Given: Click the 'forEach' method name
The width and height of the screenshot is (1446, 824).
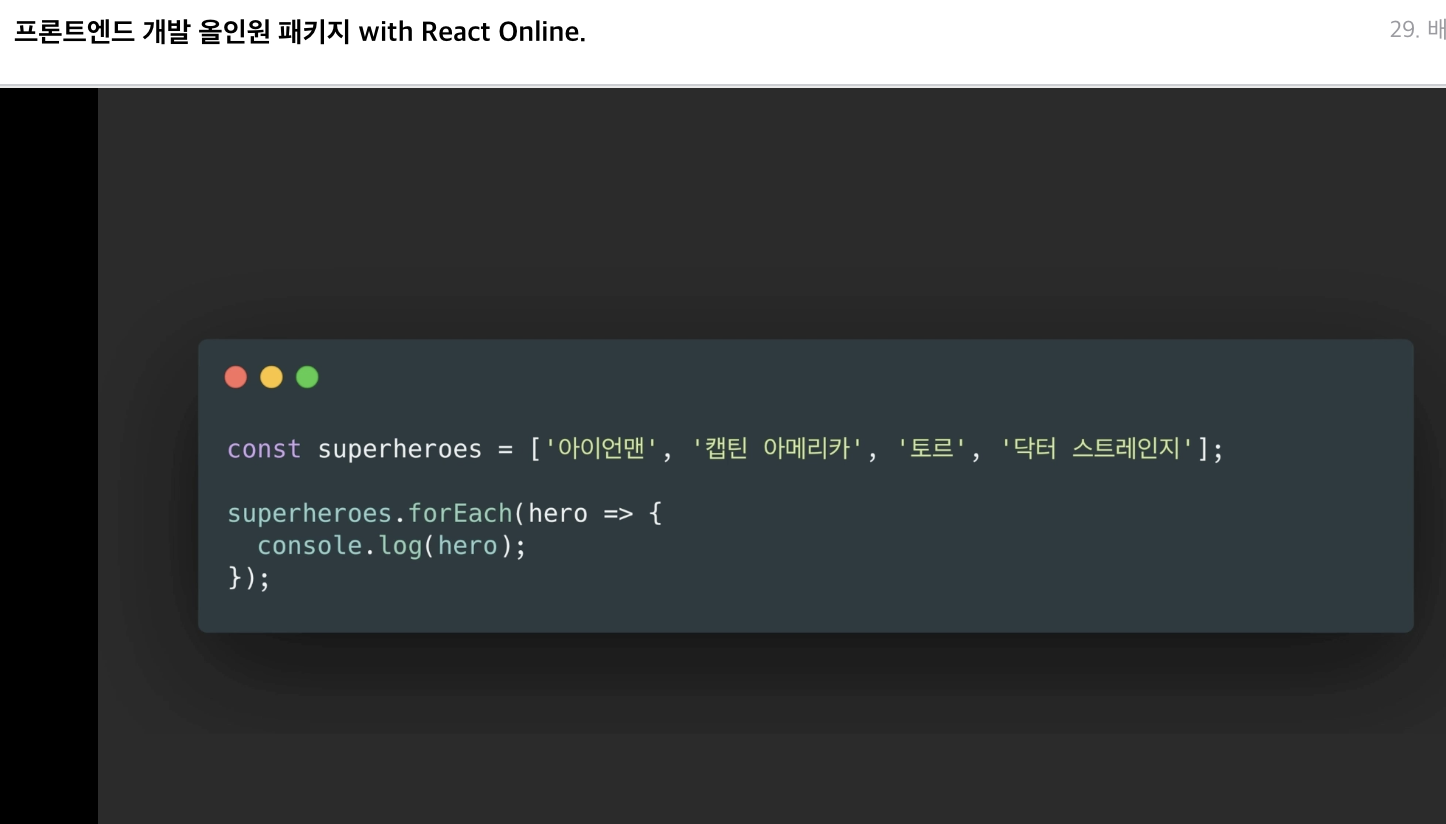Looking at the screenshot, I should click(x=460, y=514).
